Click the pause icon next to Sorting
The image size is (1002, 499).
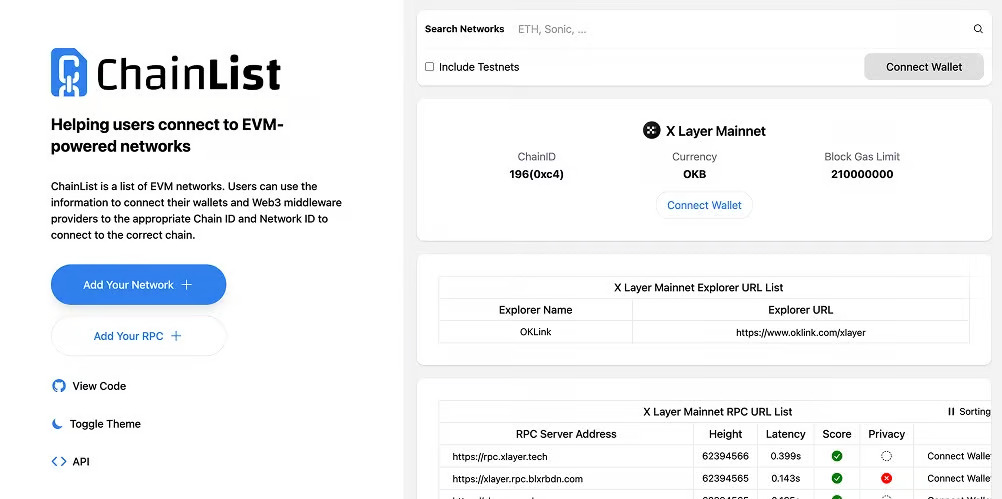(951, 412)
